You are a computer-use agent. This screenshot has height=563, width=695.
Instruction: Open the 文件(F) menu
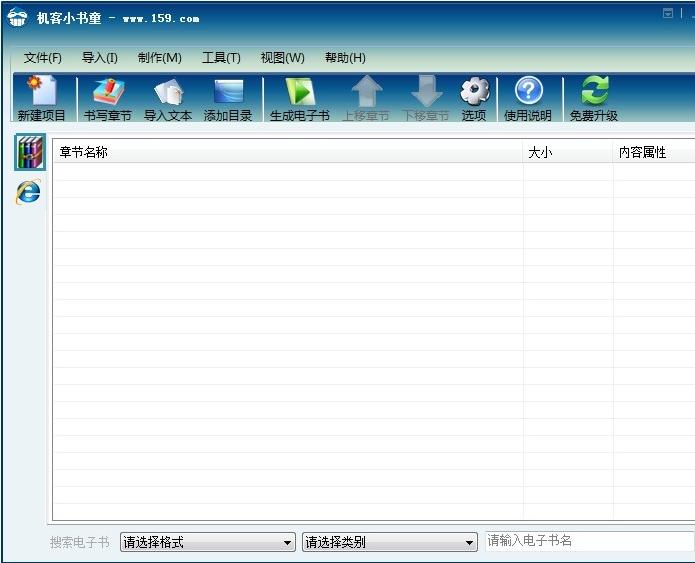pyautogui.click(x=43, y=58)
